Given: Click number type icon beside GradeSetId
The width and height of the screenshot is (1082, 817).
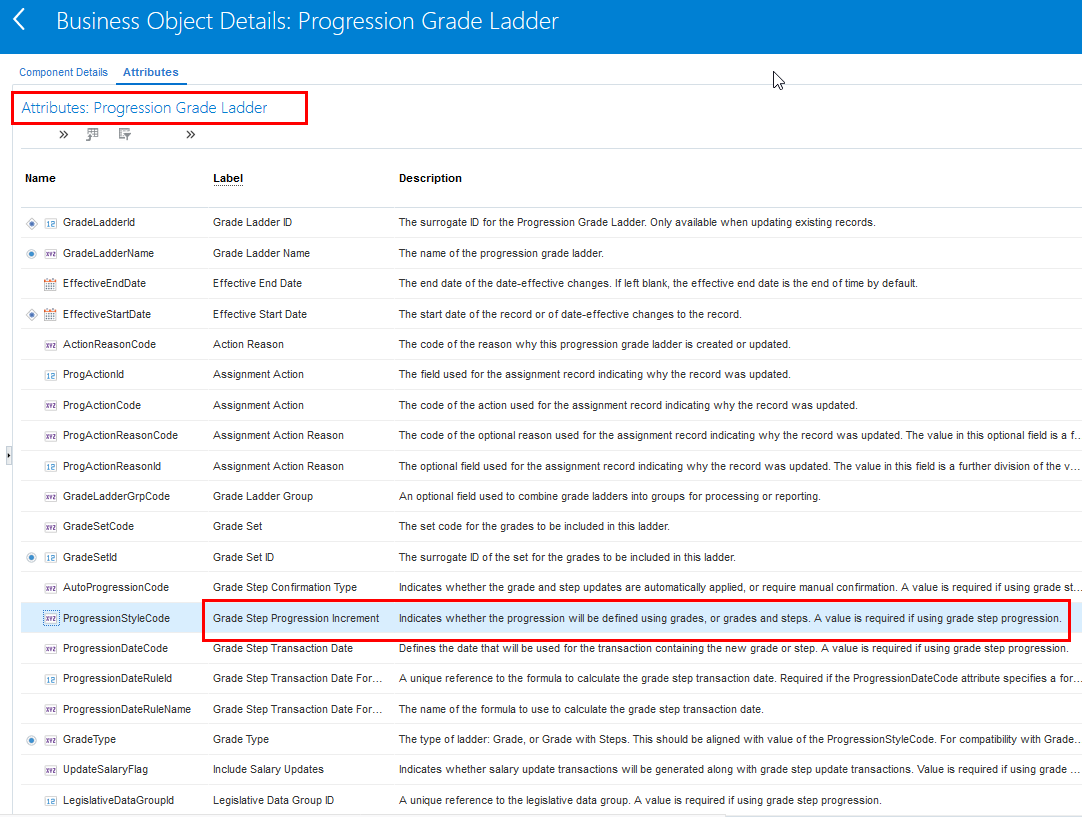Looking at the screenshot, I should click(50, 558).
